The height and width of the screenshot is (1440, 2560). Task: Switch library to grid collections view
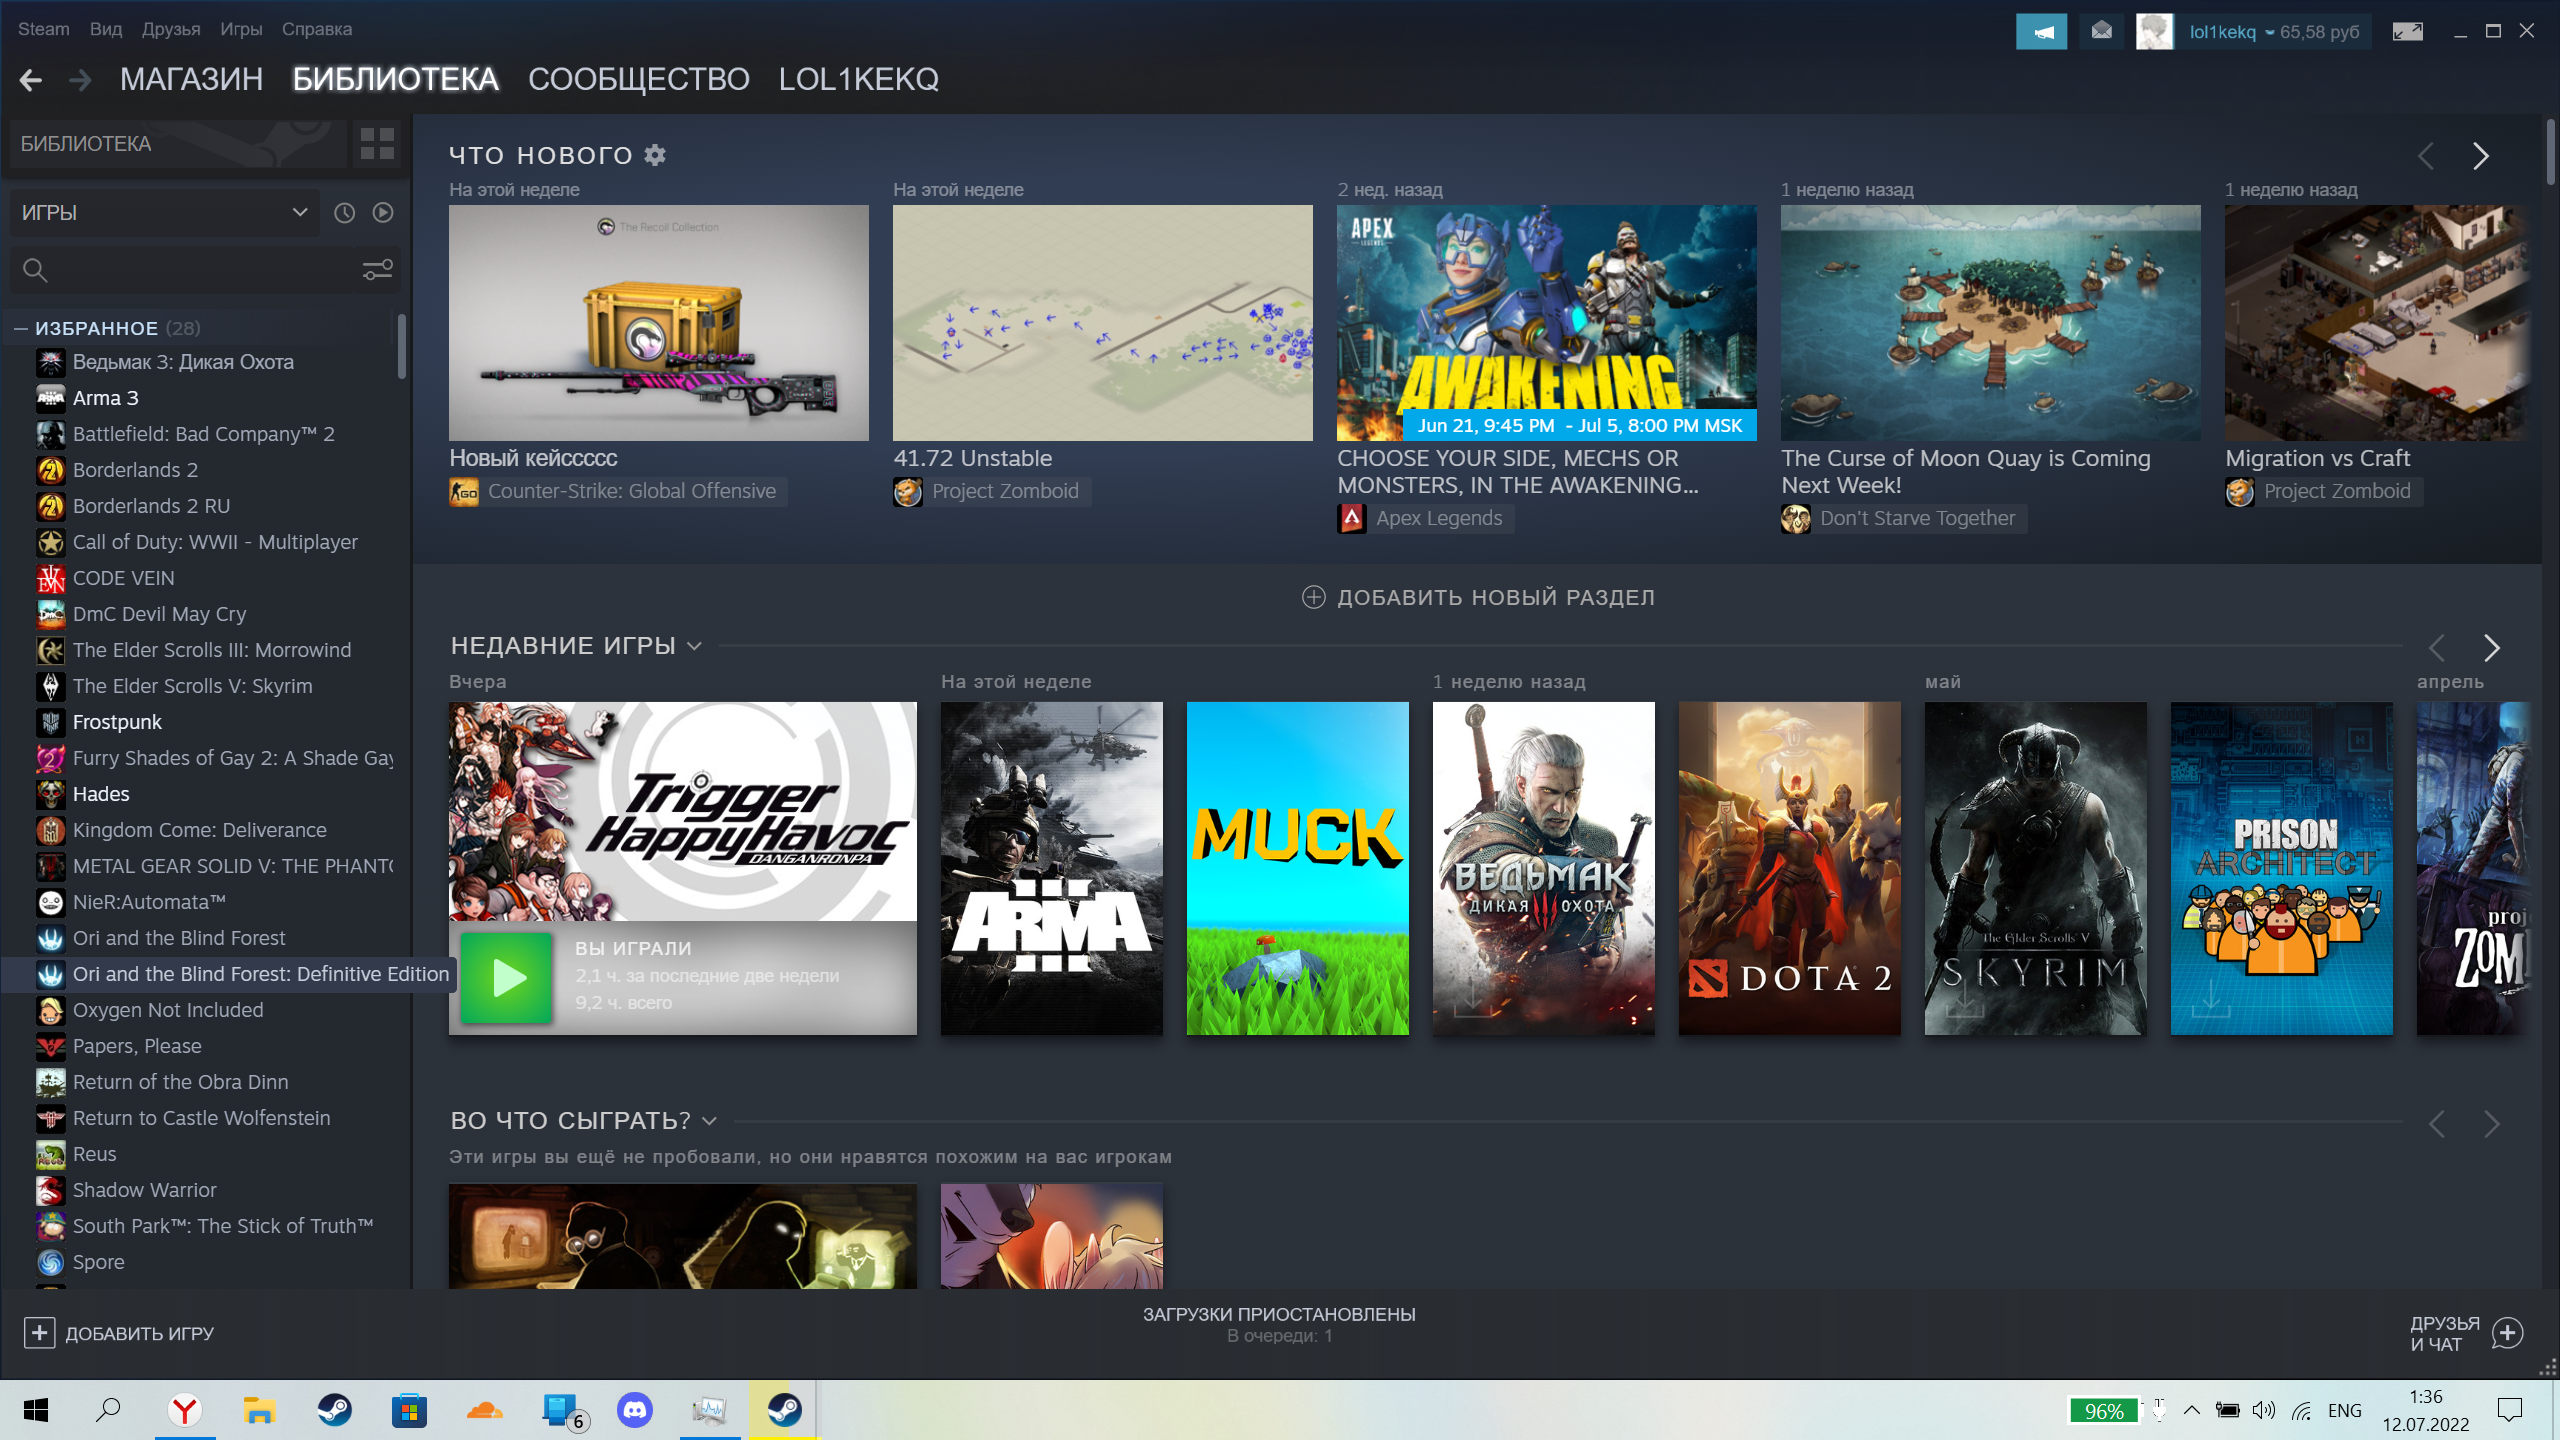(377, 144)
